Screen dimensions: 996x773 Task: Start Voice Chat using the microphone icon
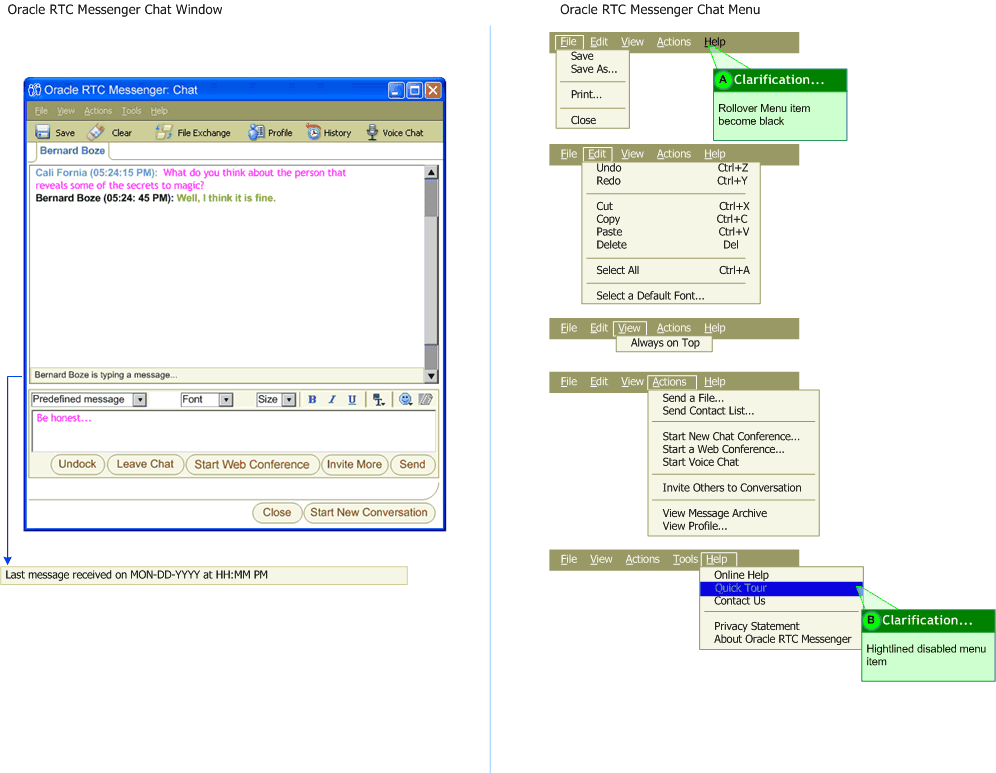tap(372, 132)
